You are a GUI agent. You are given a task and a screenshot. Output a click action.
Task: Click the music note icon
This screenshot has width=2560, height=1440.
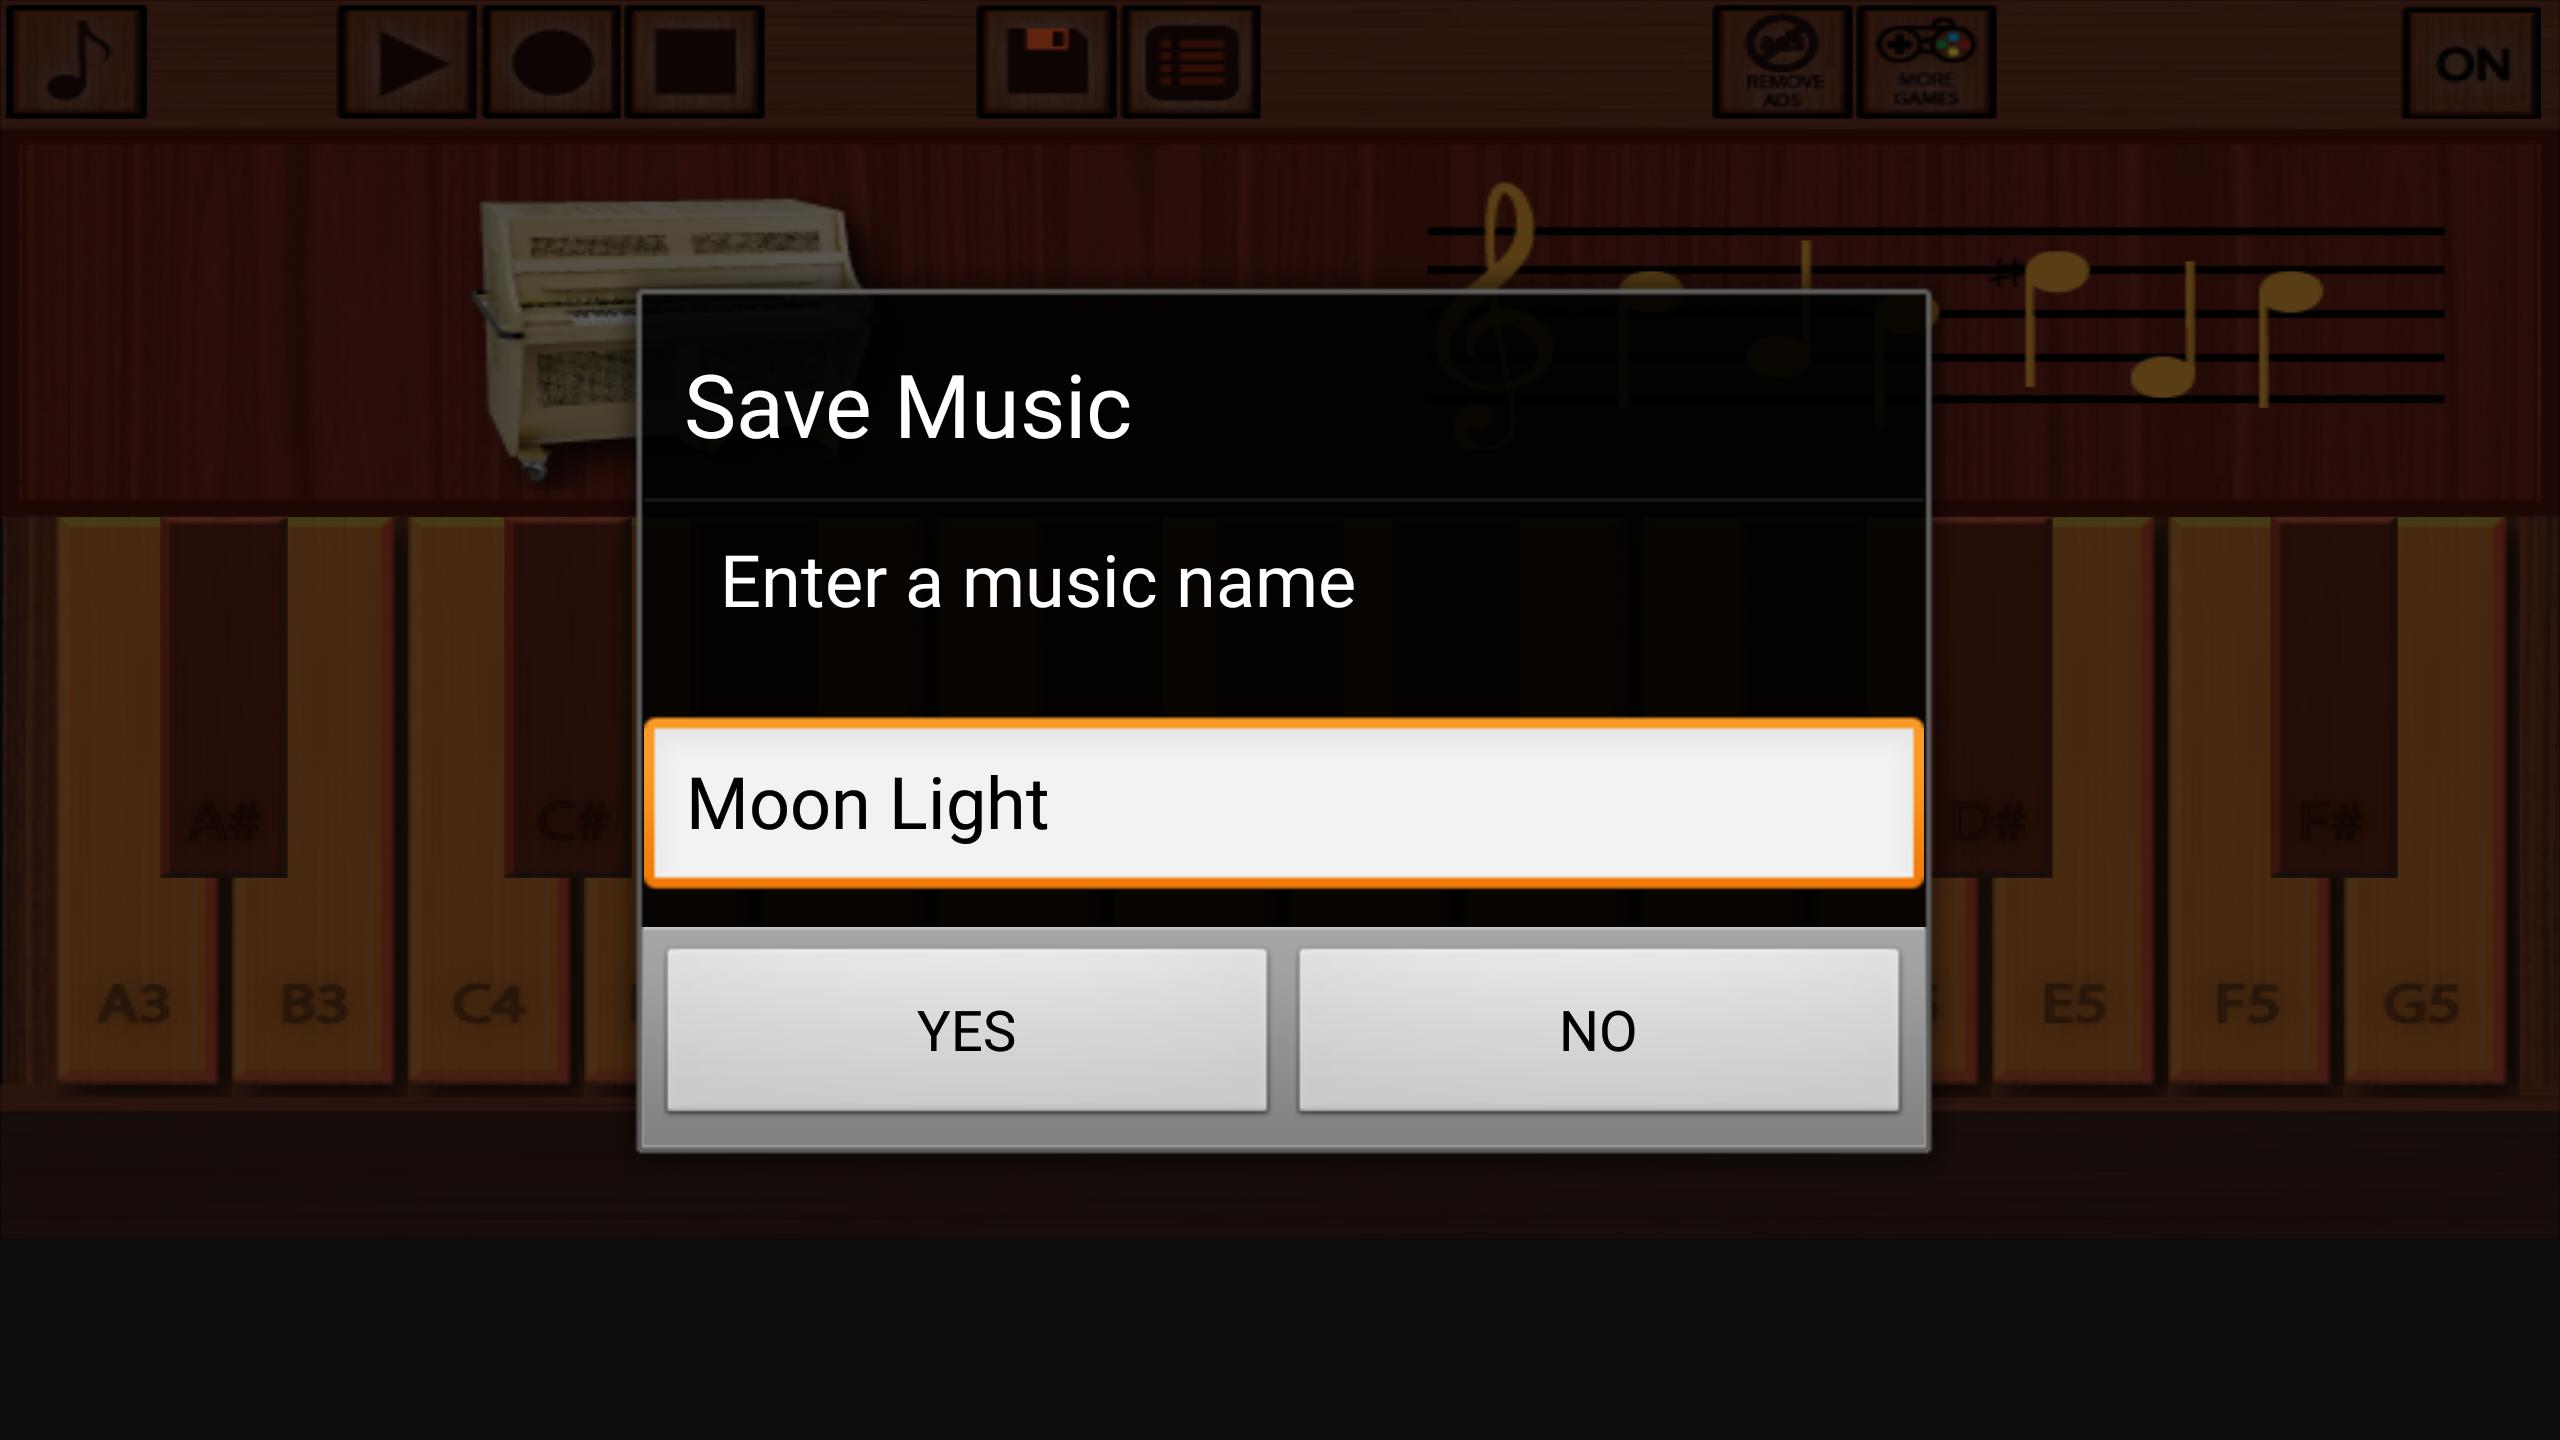[76, 62]
